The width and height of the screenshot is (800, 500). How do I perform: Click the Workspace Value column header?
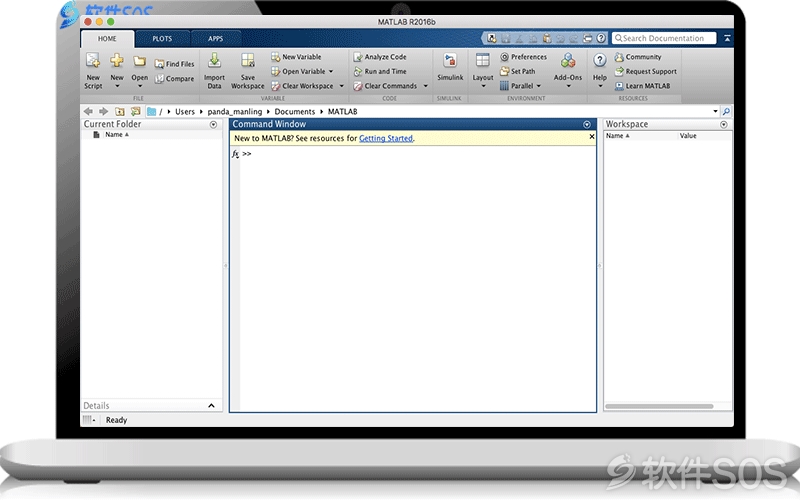(x=688, y=136)
